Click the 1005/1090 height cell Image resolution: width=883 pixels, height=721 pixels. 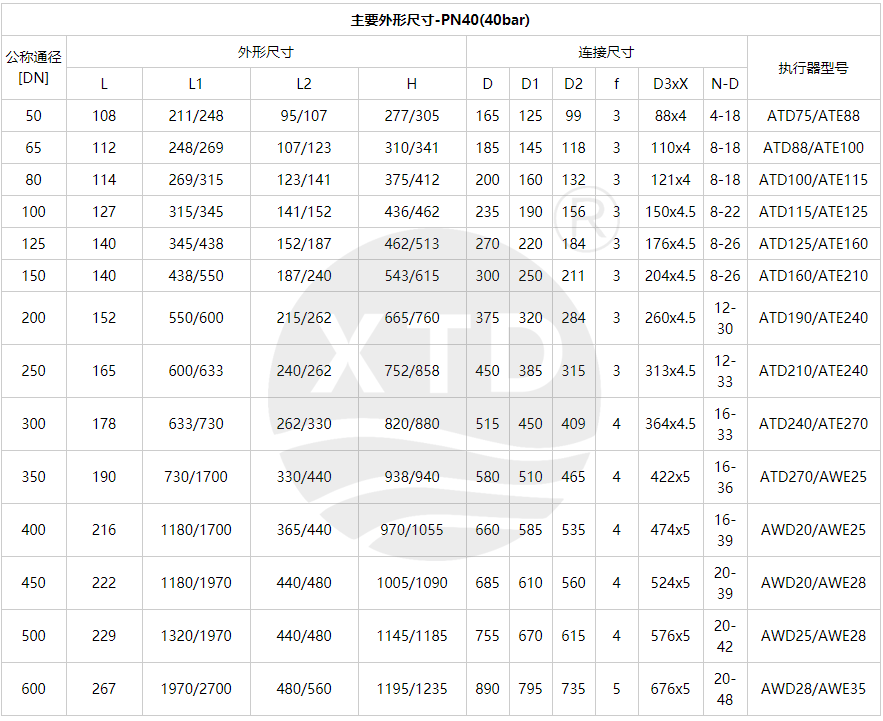click(412, 583)
